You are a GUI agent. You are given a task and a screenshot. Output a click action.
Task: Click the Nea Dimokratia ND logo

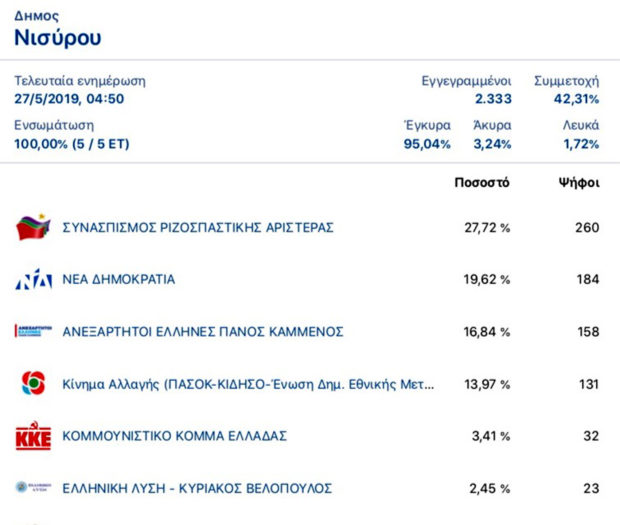[34, 279]
